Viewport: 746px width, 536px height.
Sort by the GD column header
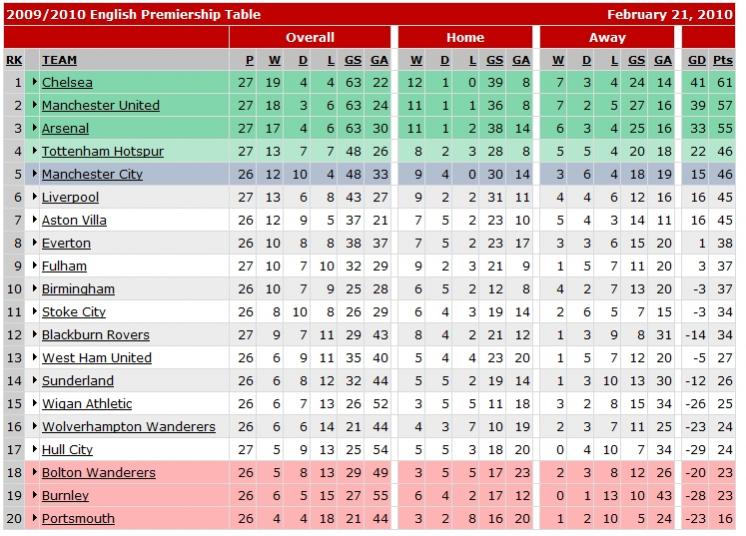(697, 60)
